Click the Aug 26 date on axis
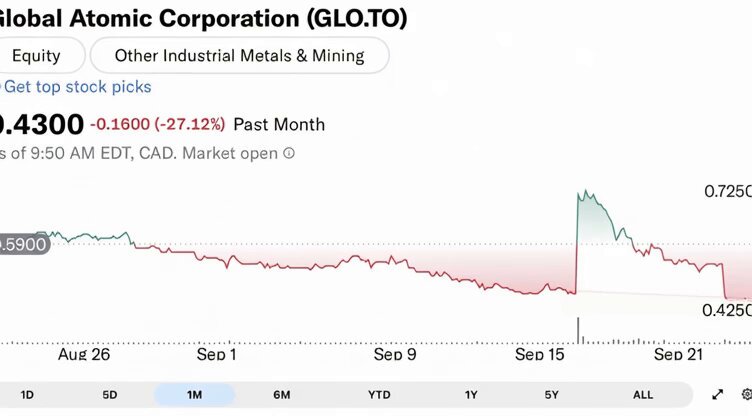 point(84,355)
